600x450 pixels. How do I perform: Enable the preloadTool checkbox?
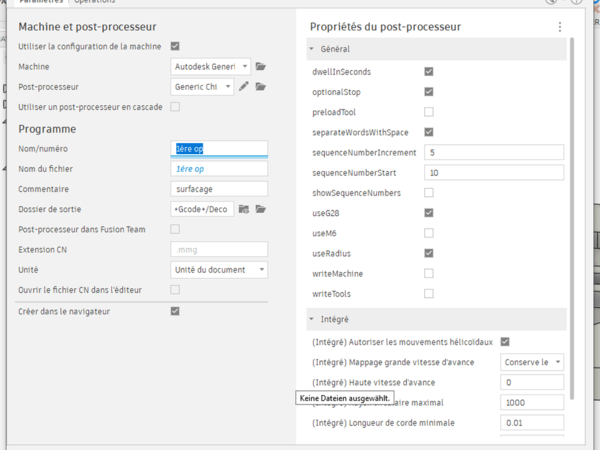[x=428, y=112]
